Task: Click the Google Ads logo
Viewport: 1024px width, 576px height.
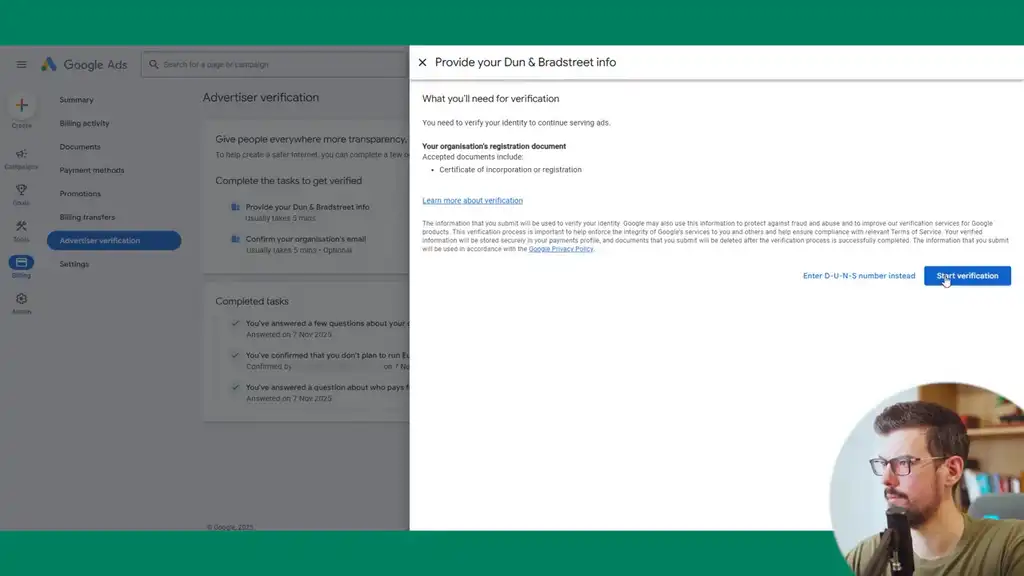Action: click(85, 64)
